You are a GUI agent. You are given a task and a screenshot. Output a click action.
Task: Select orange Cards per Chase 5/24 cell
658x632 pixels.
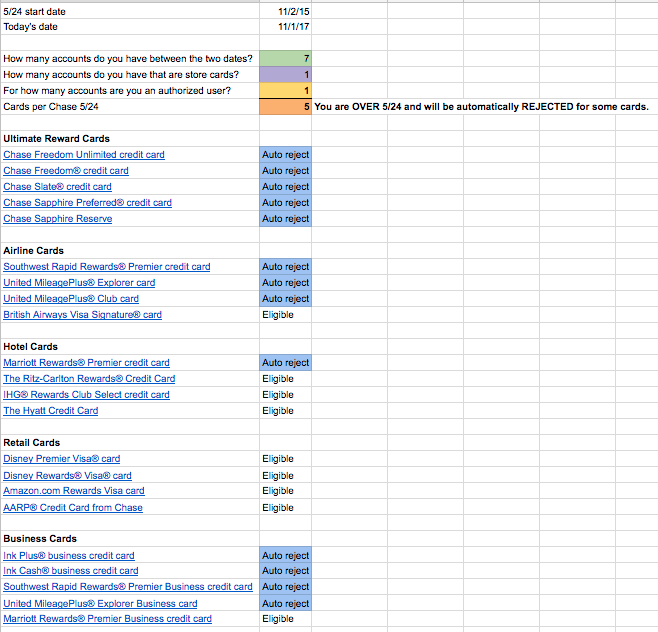coord(285,107)
